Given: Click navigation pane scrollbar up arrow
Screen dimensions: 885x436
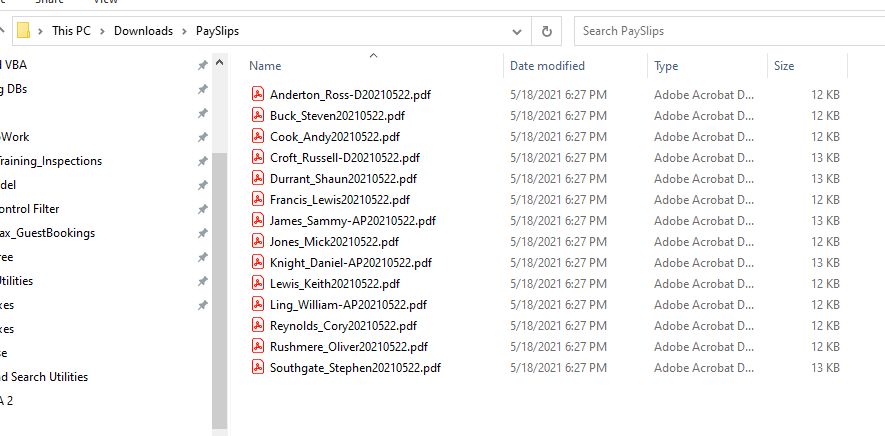Looking at the screenshot, I should click(x=220, y=62).
